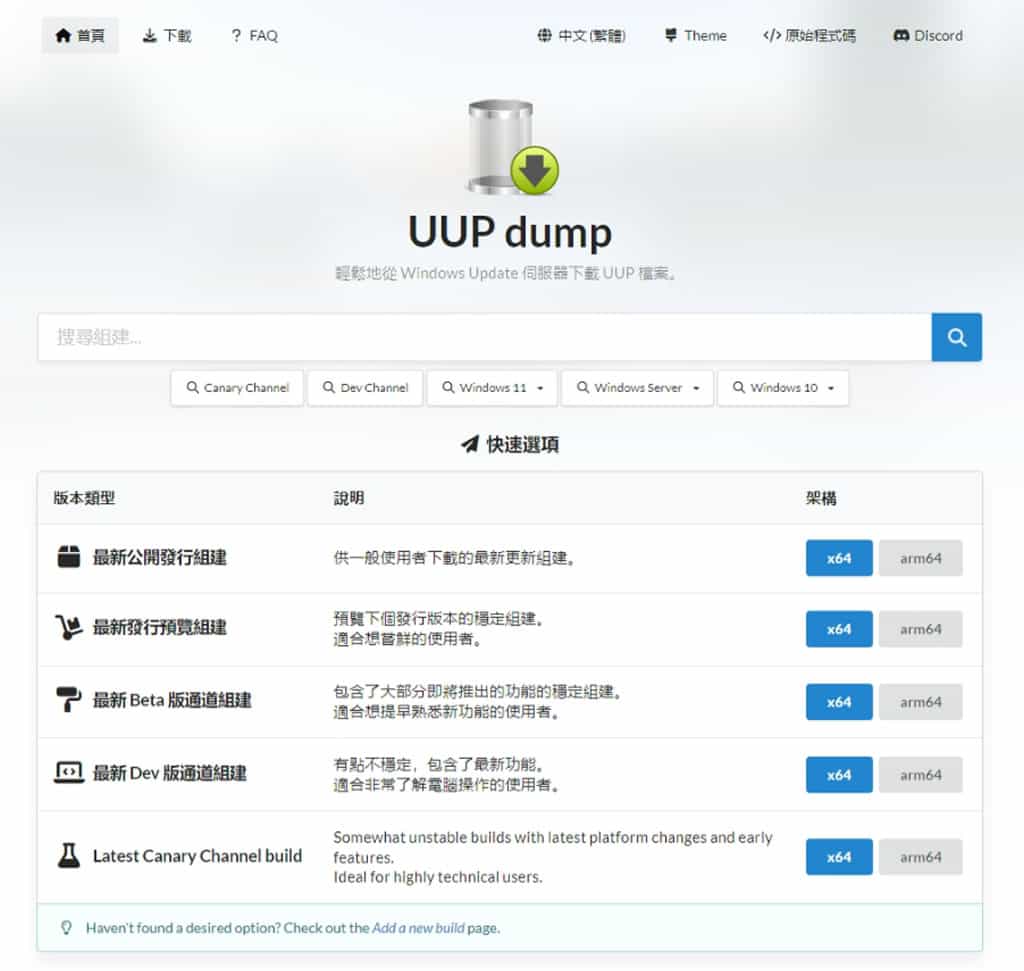Click the 架構 column header
1024x971 pixels.
pos(821,498)
